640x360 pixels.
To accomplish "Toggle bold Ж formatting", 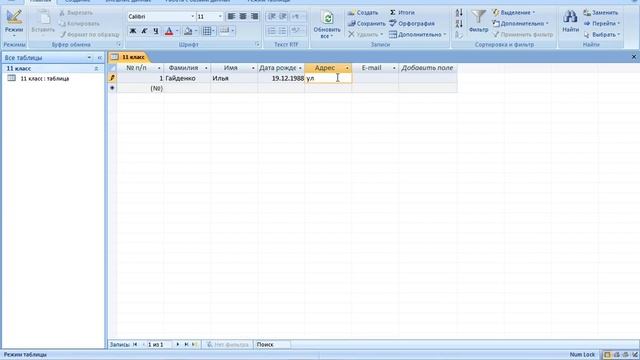I will point(133,31).
